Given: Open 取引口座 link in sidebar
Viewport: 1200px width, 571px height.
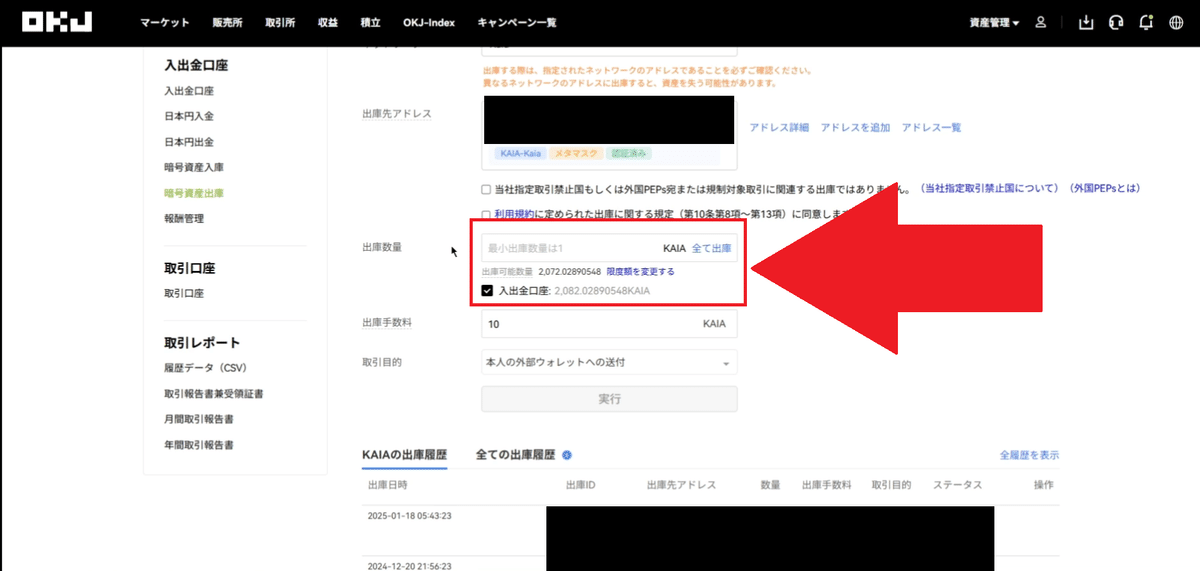Looking at the screenshot, I should click(x=184, y=293).
